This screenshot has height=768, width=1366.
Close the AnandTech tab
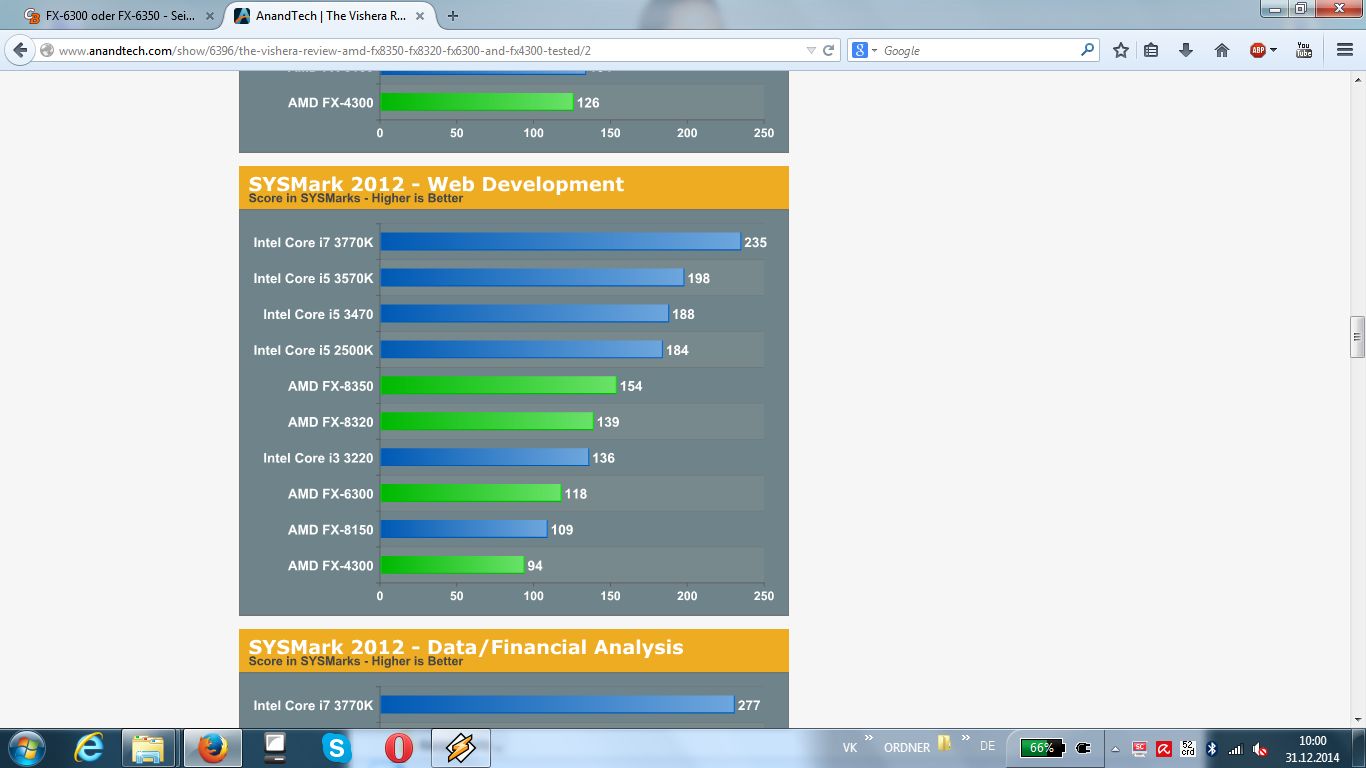point(420,16)
